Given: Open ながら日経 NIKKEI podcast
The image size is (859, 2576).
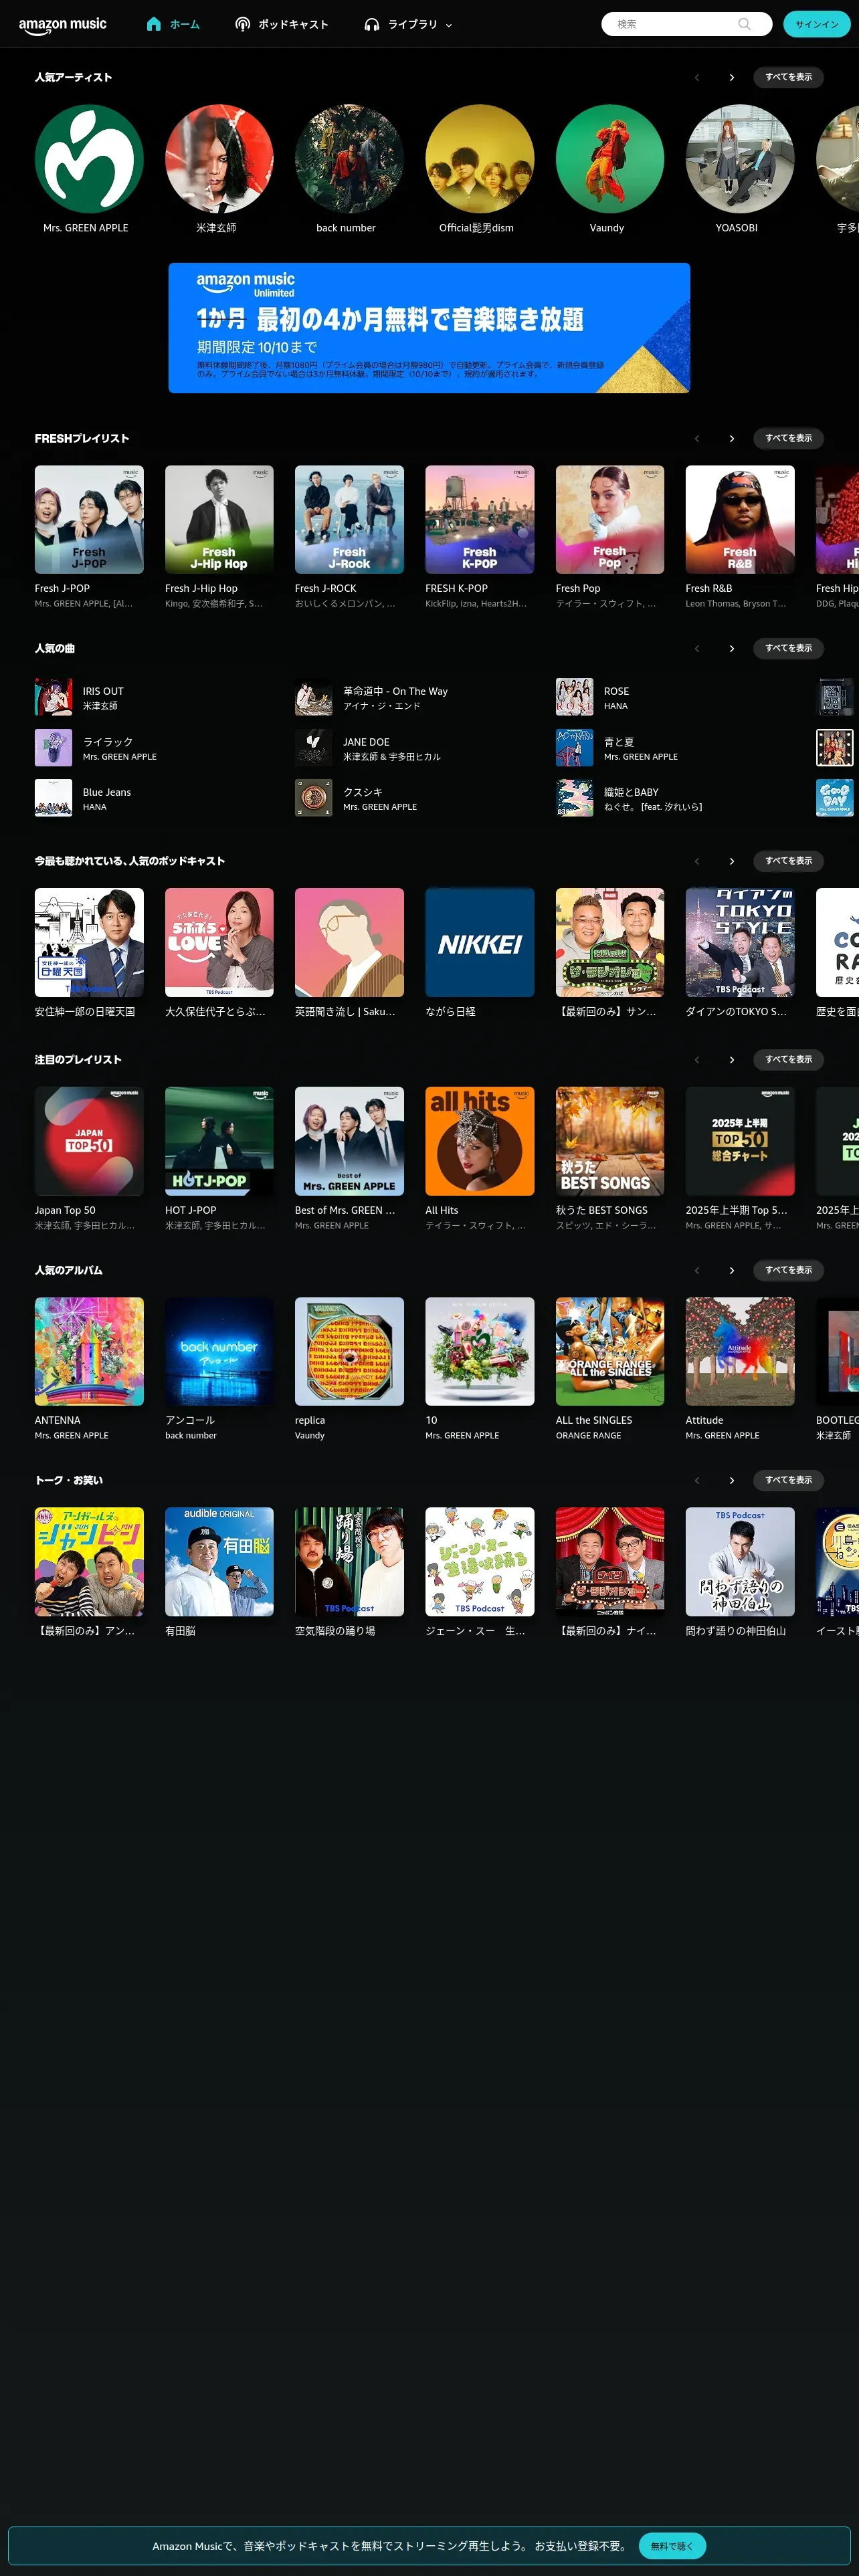Looking at the screenshot, I should coord(480,942).
